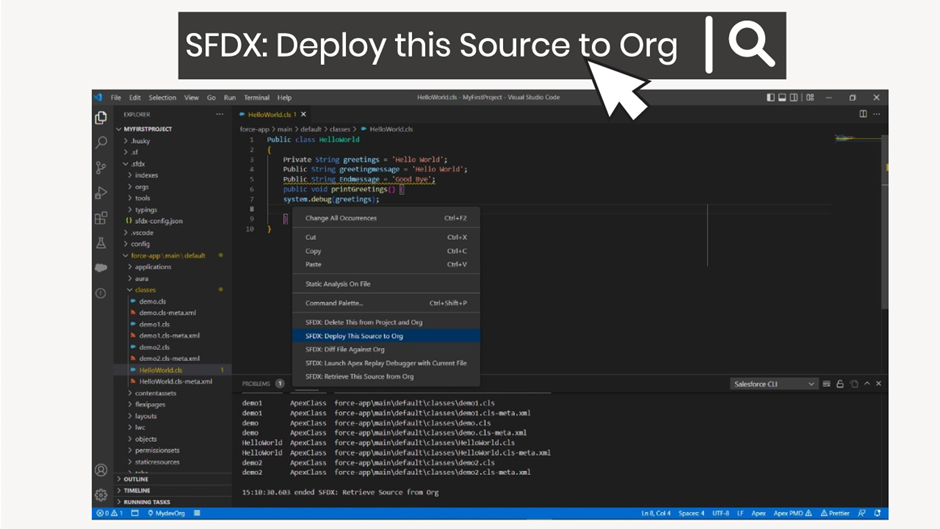This screenshot has height=529, width=940.
Task: Click the Apex language mode indicator
Action: [x=758, y=513]
